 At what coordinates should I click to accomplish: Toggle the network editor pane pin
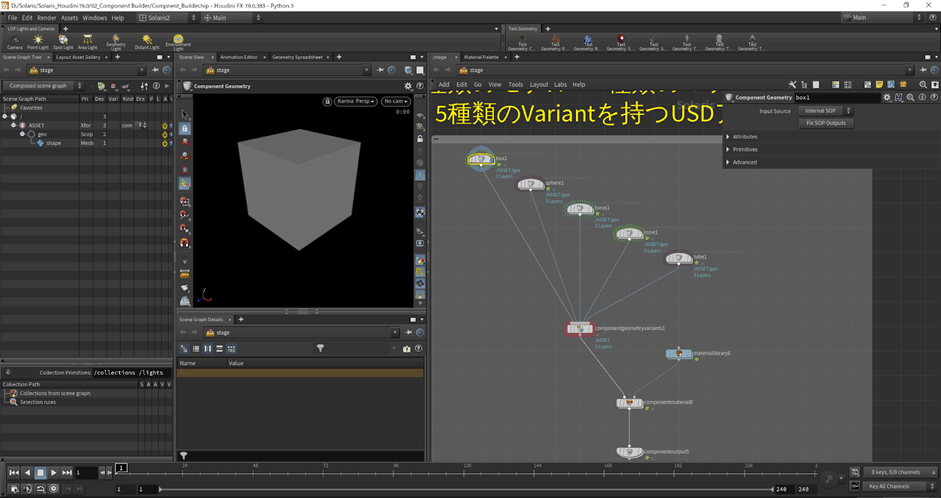click(x=922, y=70)
